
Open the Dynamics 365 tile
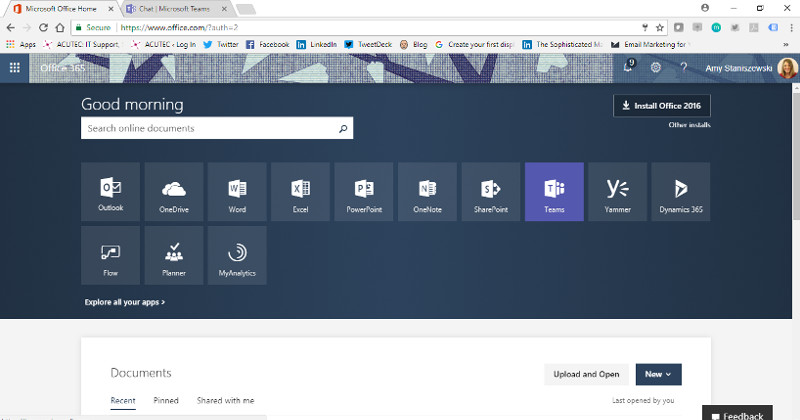click(x=681, y=191)
